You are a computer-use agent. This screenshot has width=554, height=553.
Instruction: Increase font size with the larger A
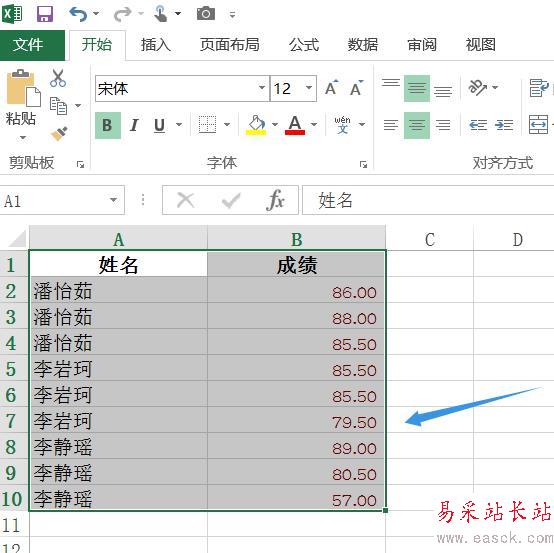[x=331, y=88]
